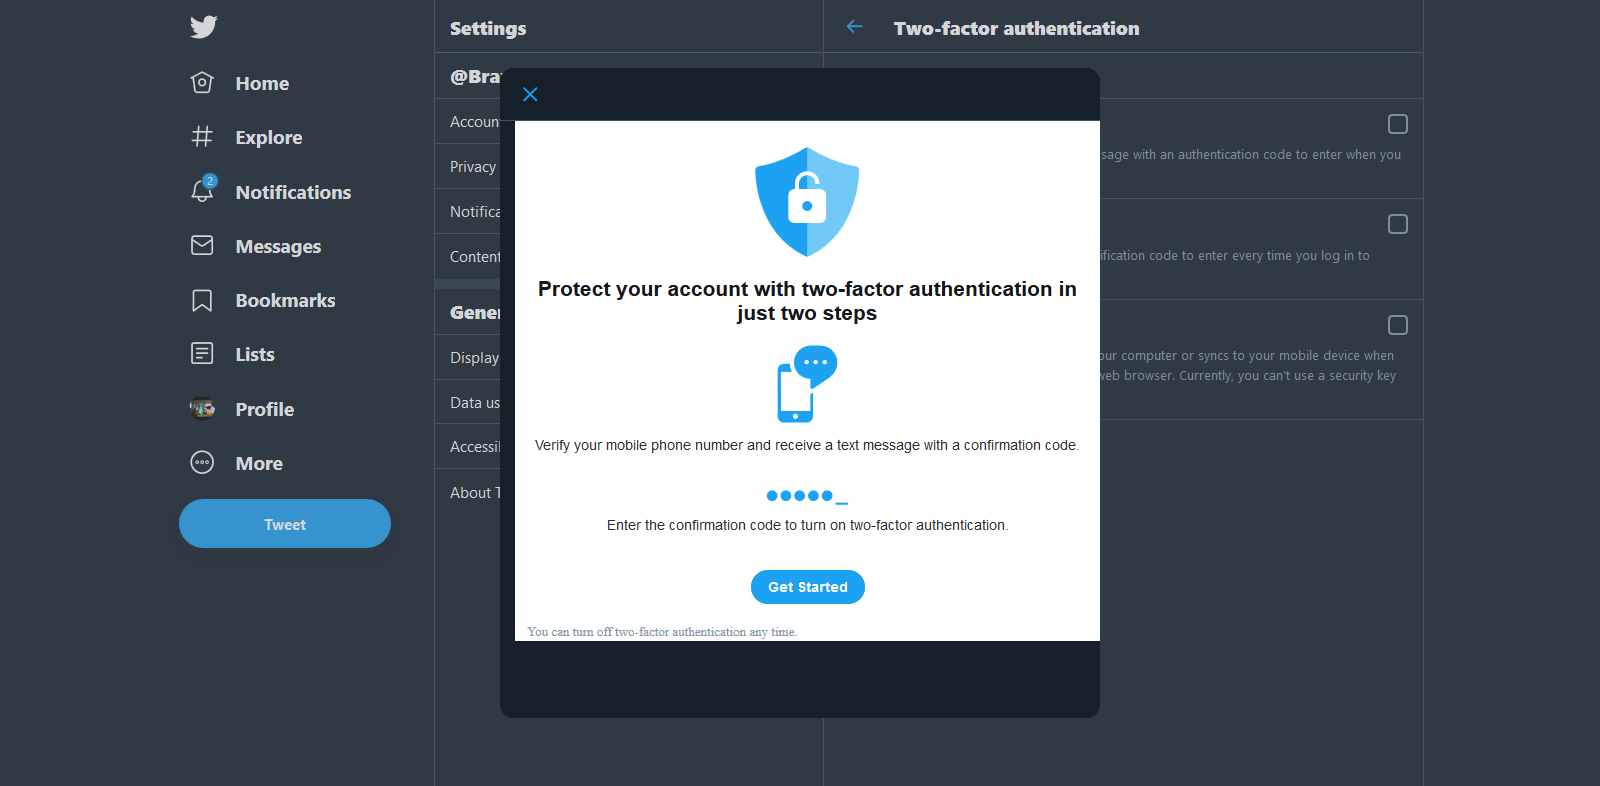Viewport: 1600px width, 786px height.
Task: Click the Twitter bird logo
Action: click(x=203, y=27)
